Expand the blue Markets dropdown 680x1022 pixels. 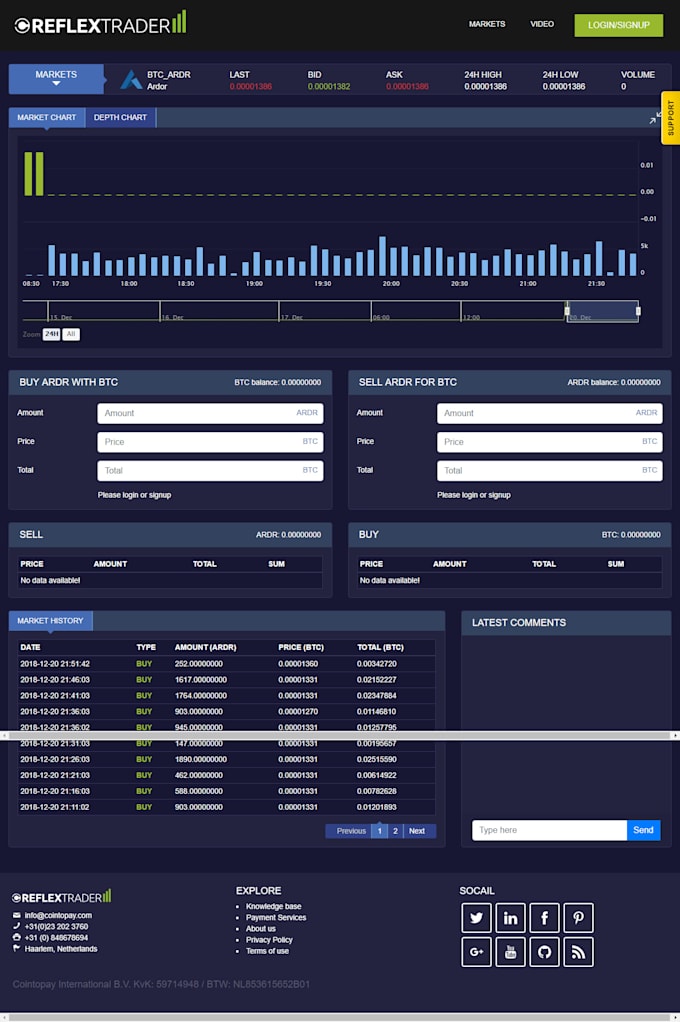click(56, 79)
